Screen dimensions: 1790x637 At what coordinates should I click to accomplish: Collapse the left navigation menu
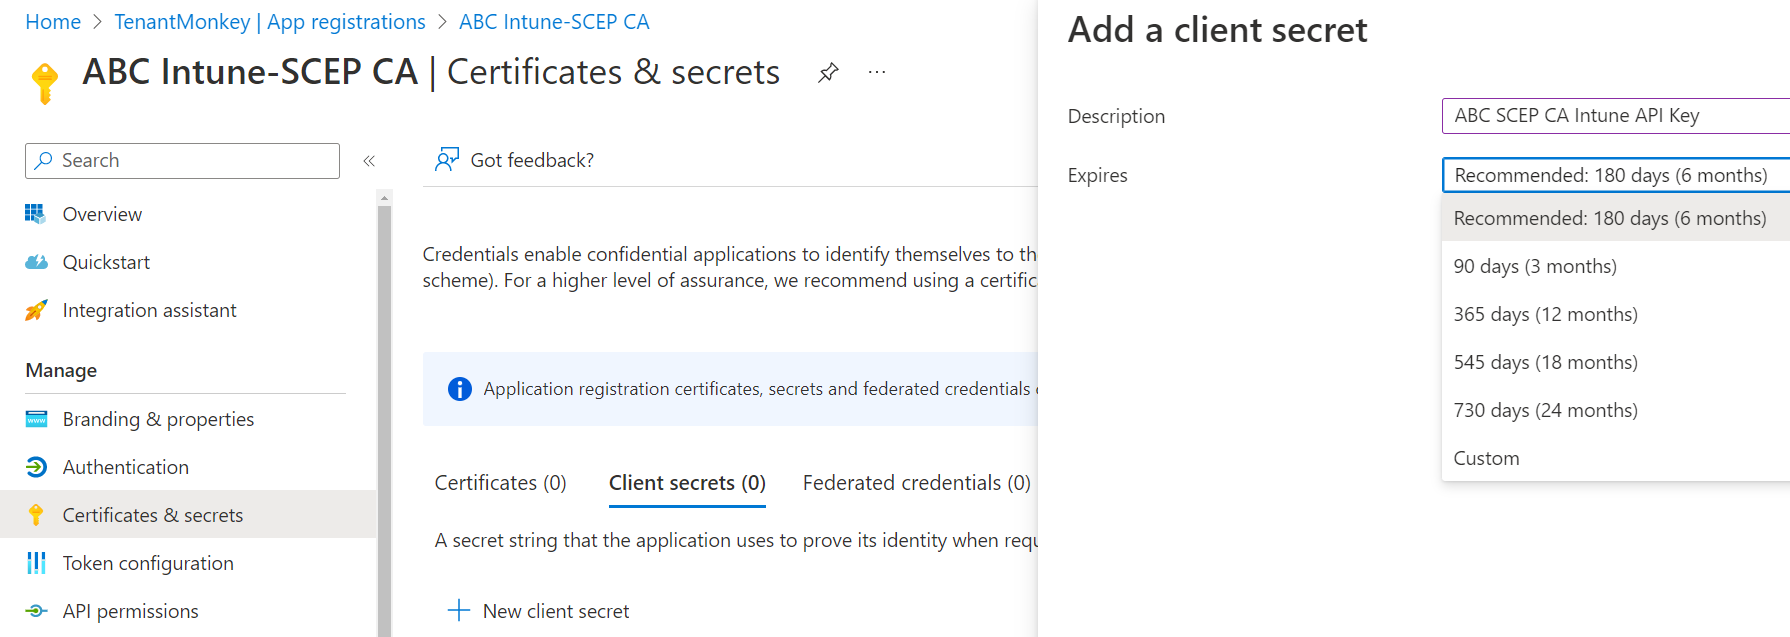(369, 161)
